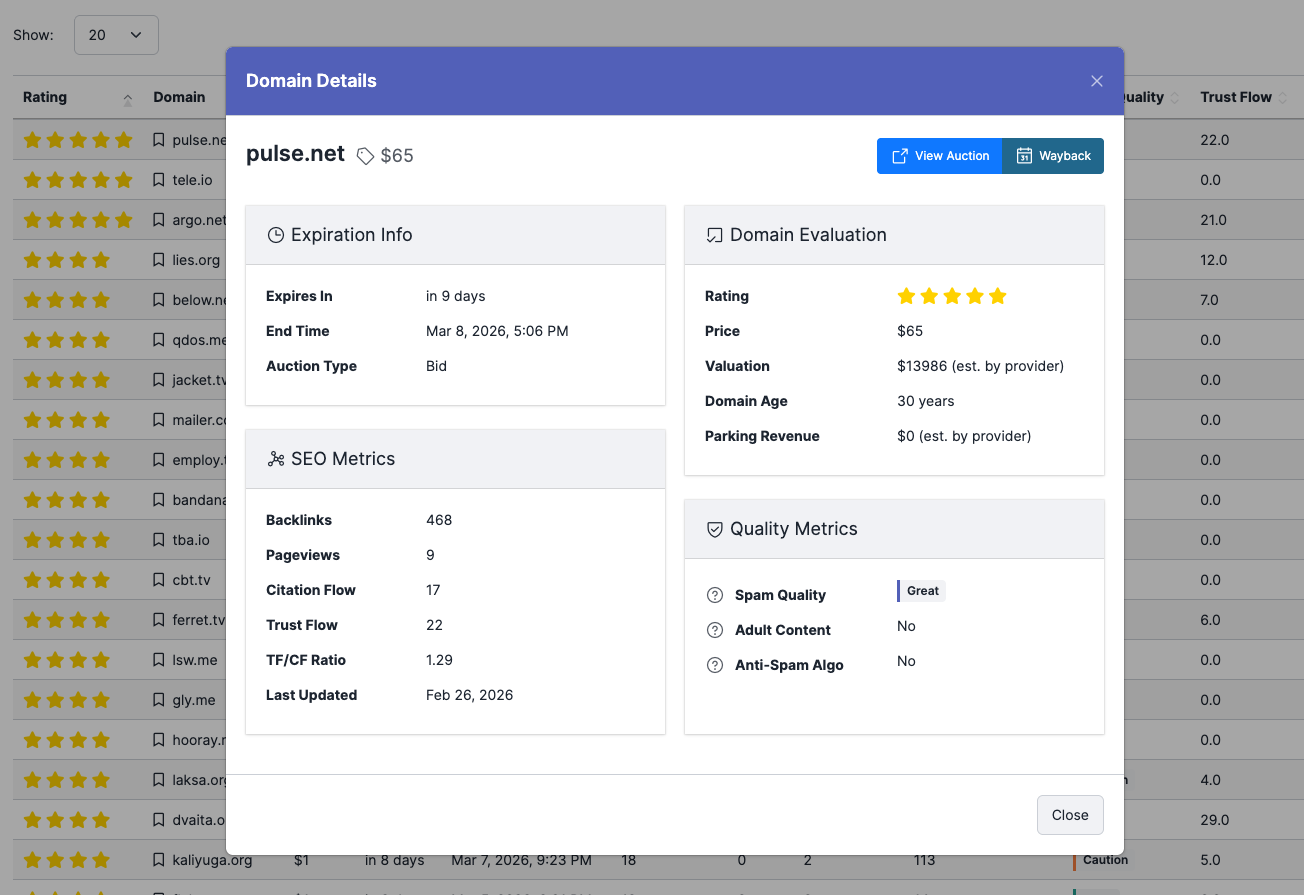Click the wrench icon beside SEO Metrics
Image resolution: width=1304 pixels, height=895 pixels.
275,458
